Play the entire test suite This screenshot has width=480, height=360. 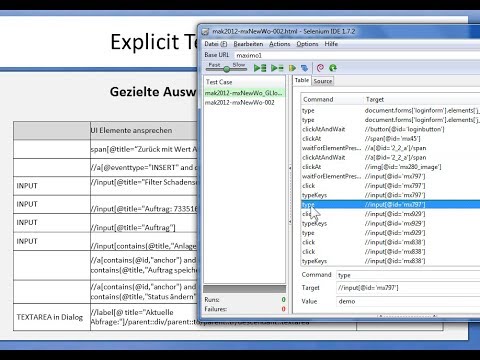260,68
